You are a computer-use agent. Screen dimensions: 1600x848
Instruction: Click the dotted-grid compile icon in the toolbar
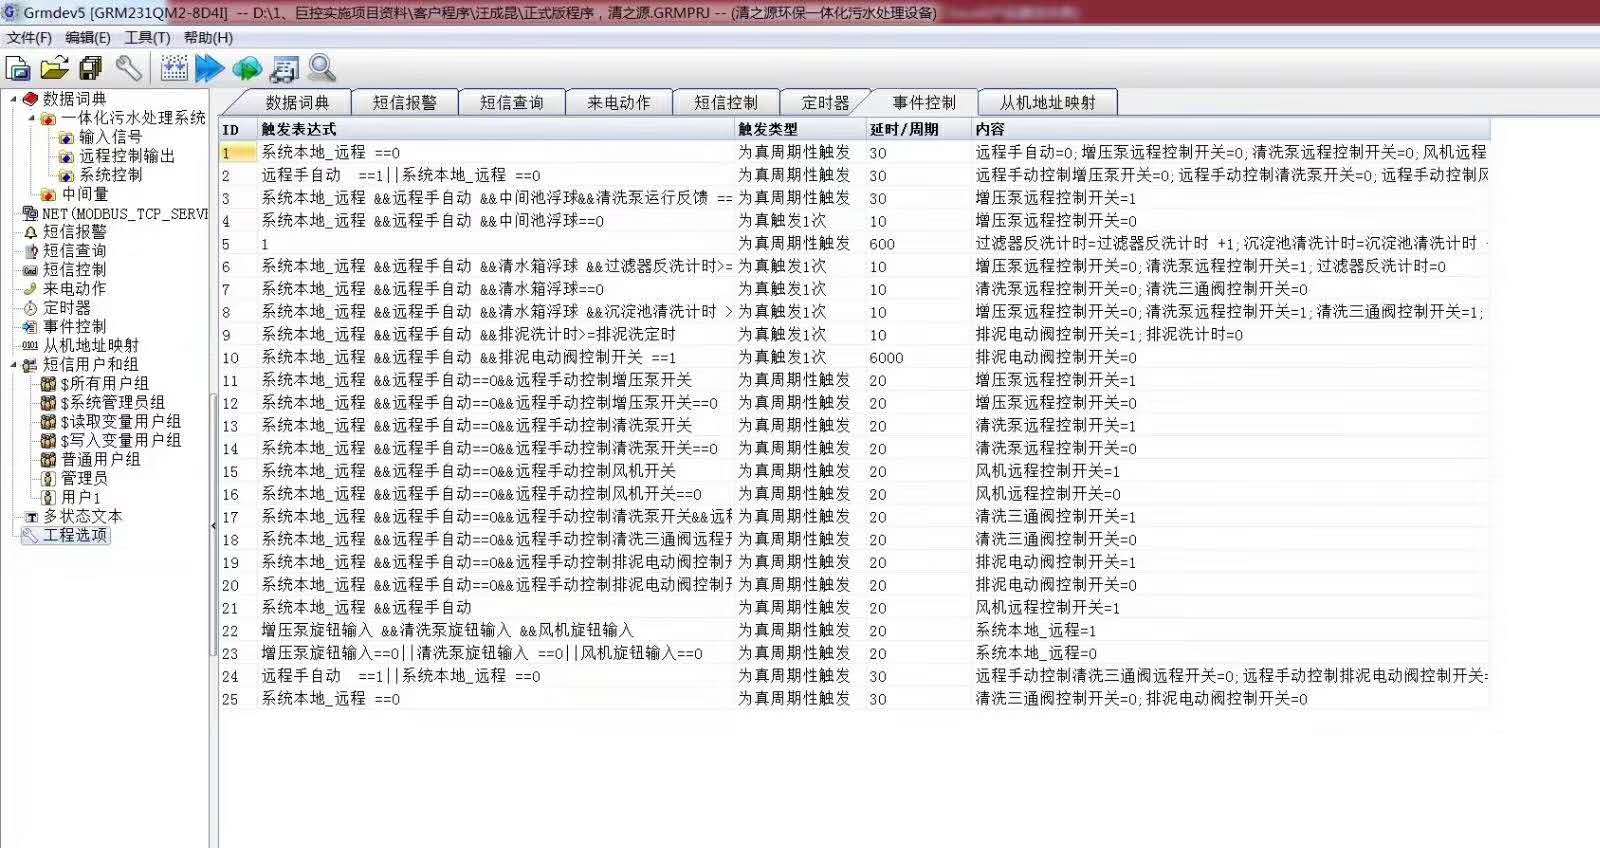(174, 68)
